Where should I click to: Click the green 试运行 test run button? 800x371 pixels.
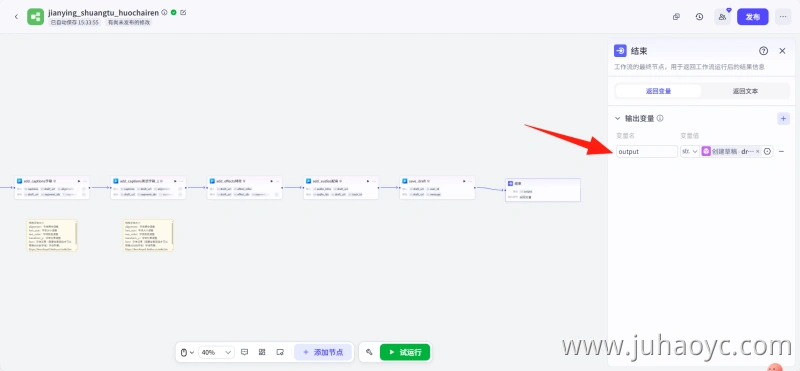tap(405, 352)
